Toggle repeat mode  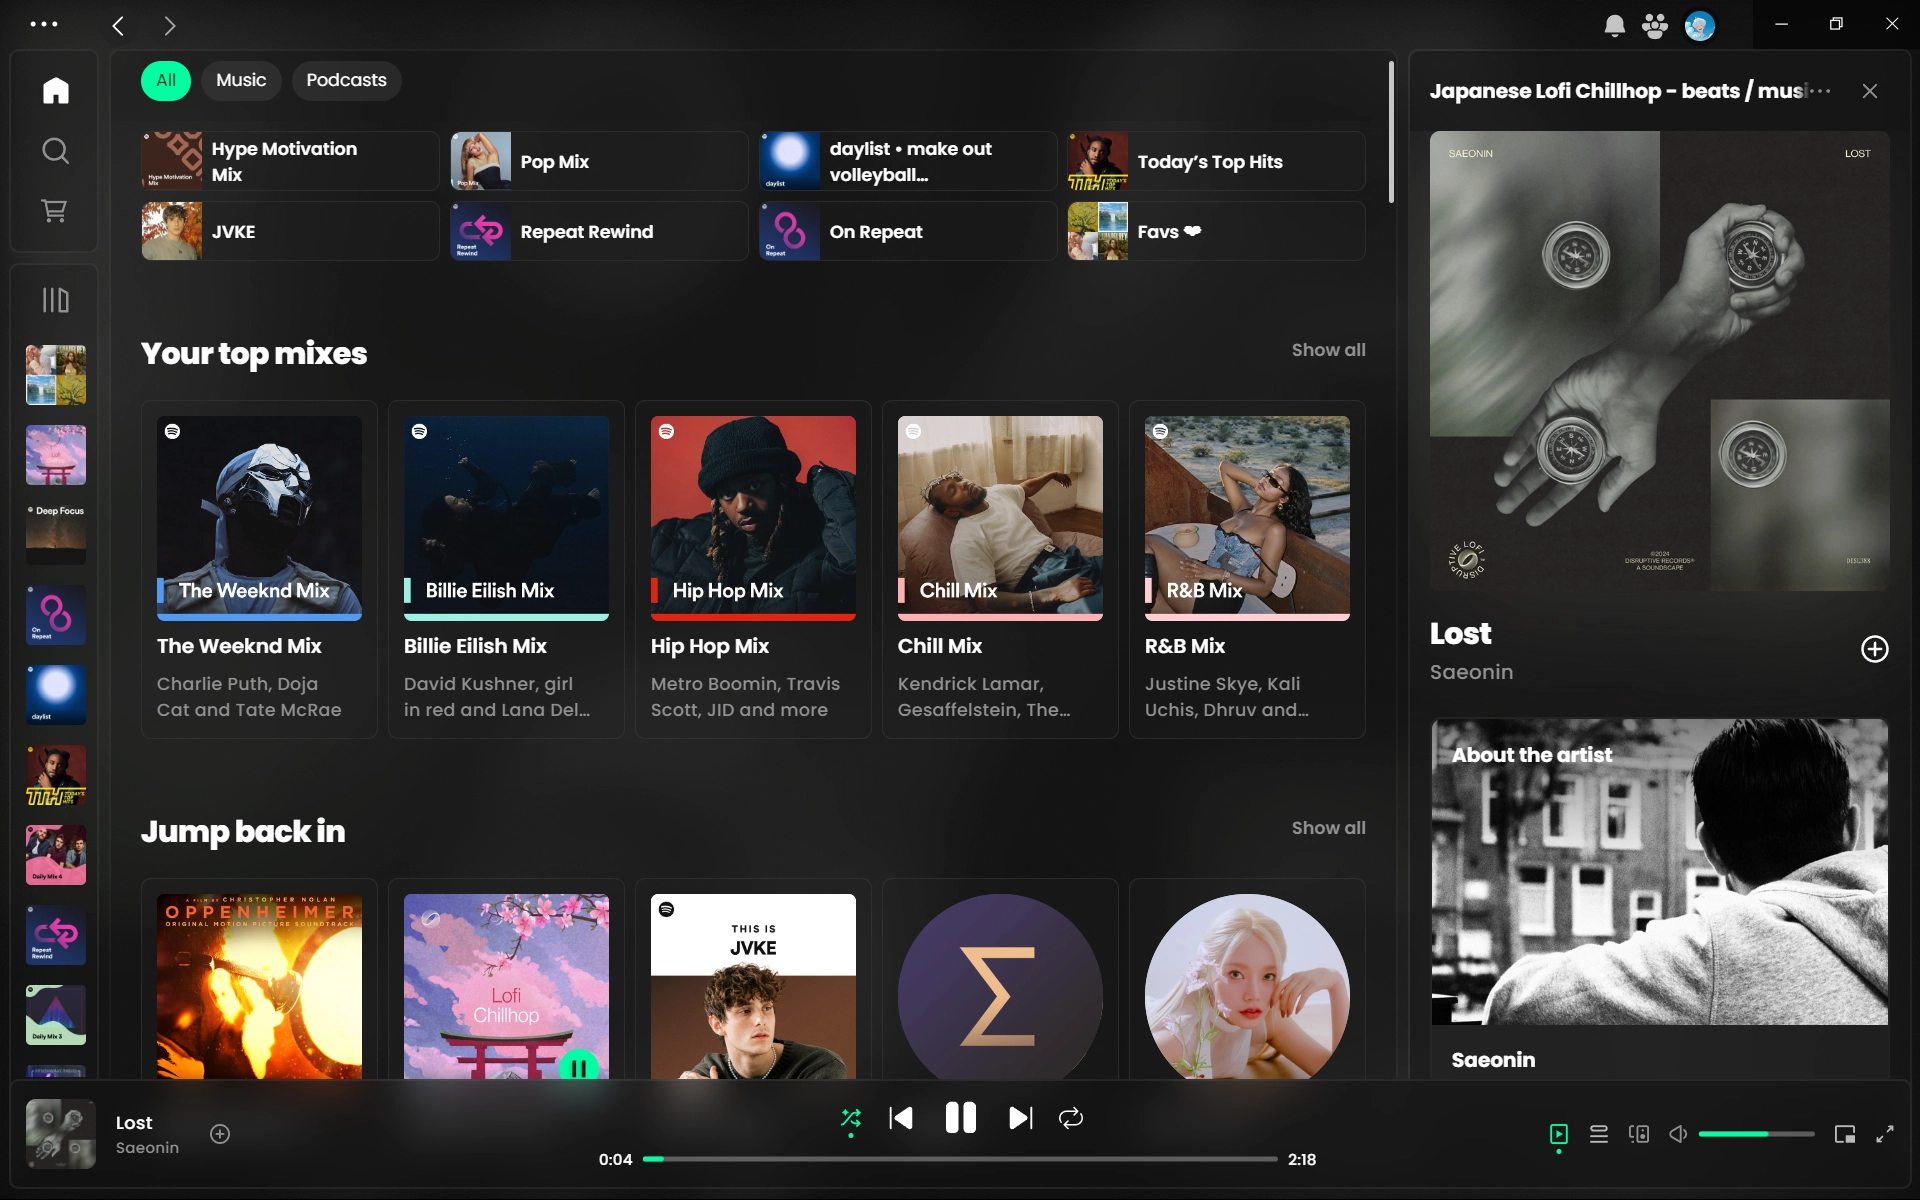tap(1071, 1118)
